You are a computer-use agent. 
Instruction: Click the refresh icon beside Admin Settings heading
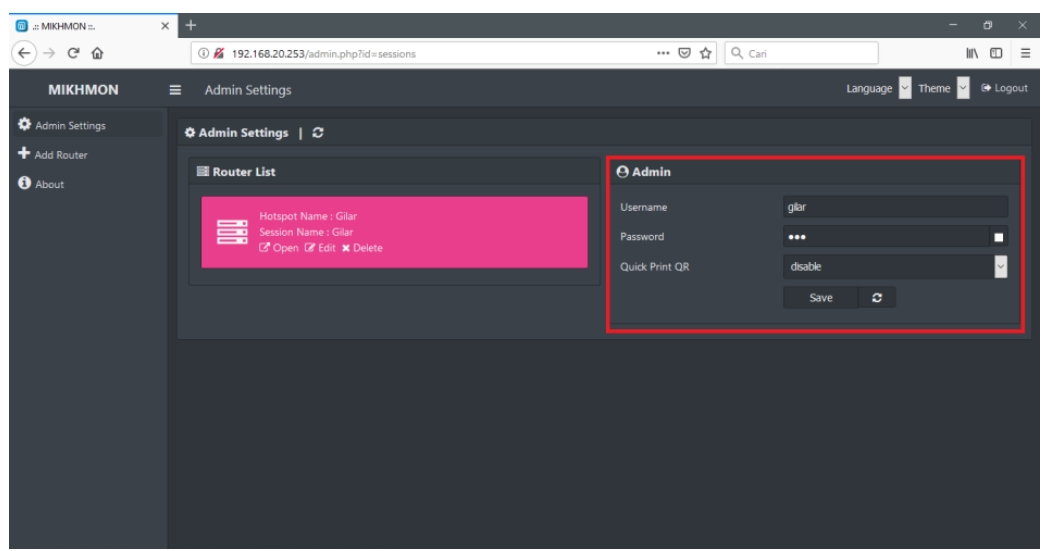point(318,132)
